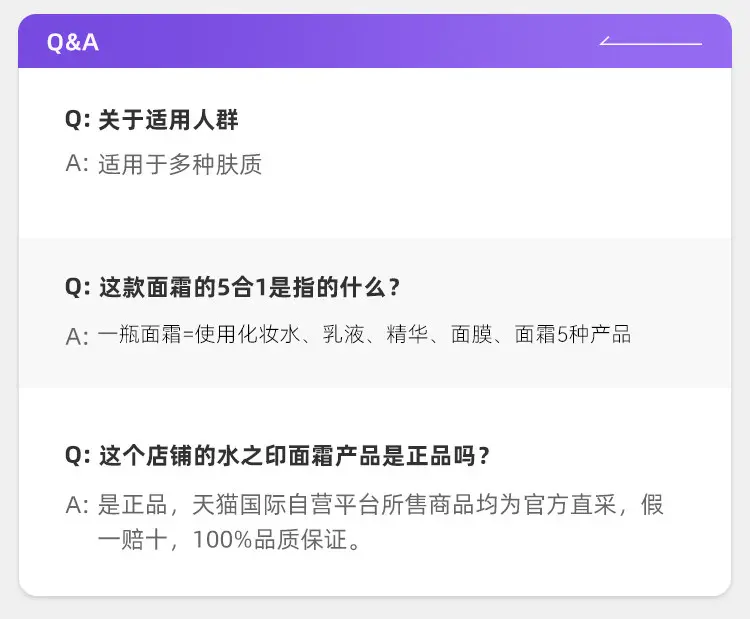The width and height of the screenshot is (750, 619).
Task: Click the word 精华 in second answer
Action: click(x=408, y=334)
